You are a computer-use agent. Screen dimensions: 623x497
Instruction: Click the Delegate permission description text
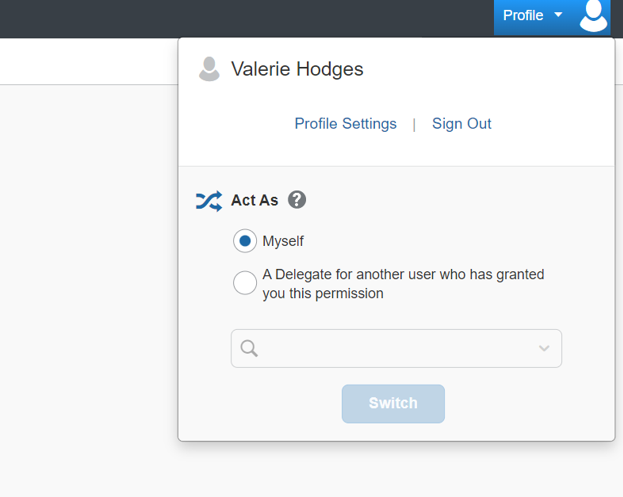point(403,284)
